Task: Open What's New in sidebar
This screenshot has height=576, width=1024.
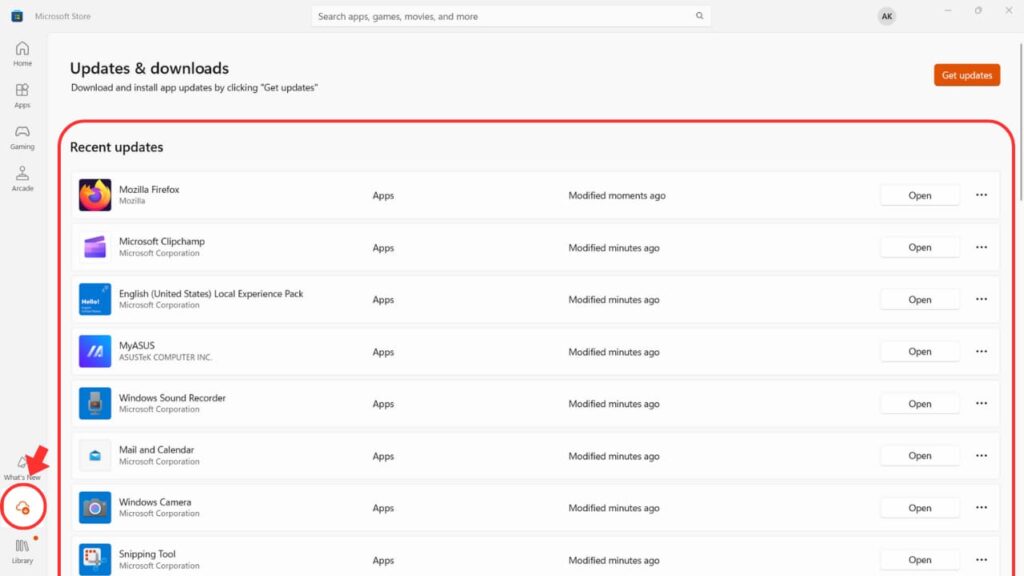Action: click(22, 468)
